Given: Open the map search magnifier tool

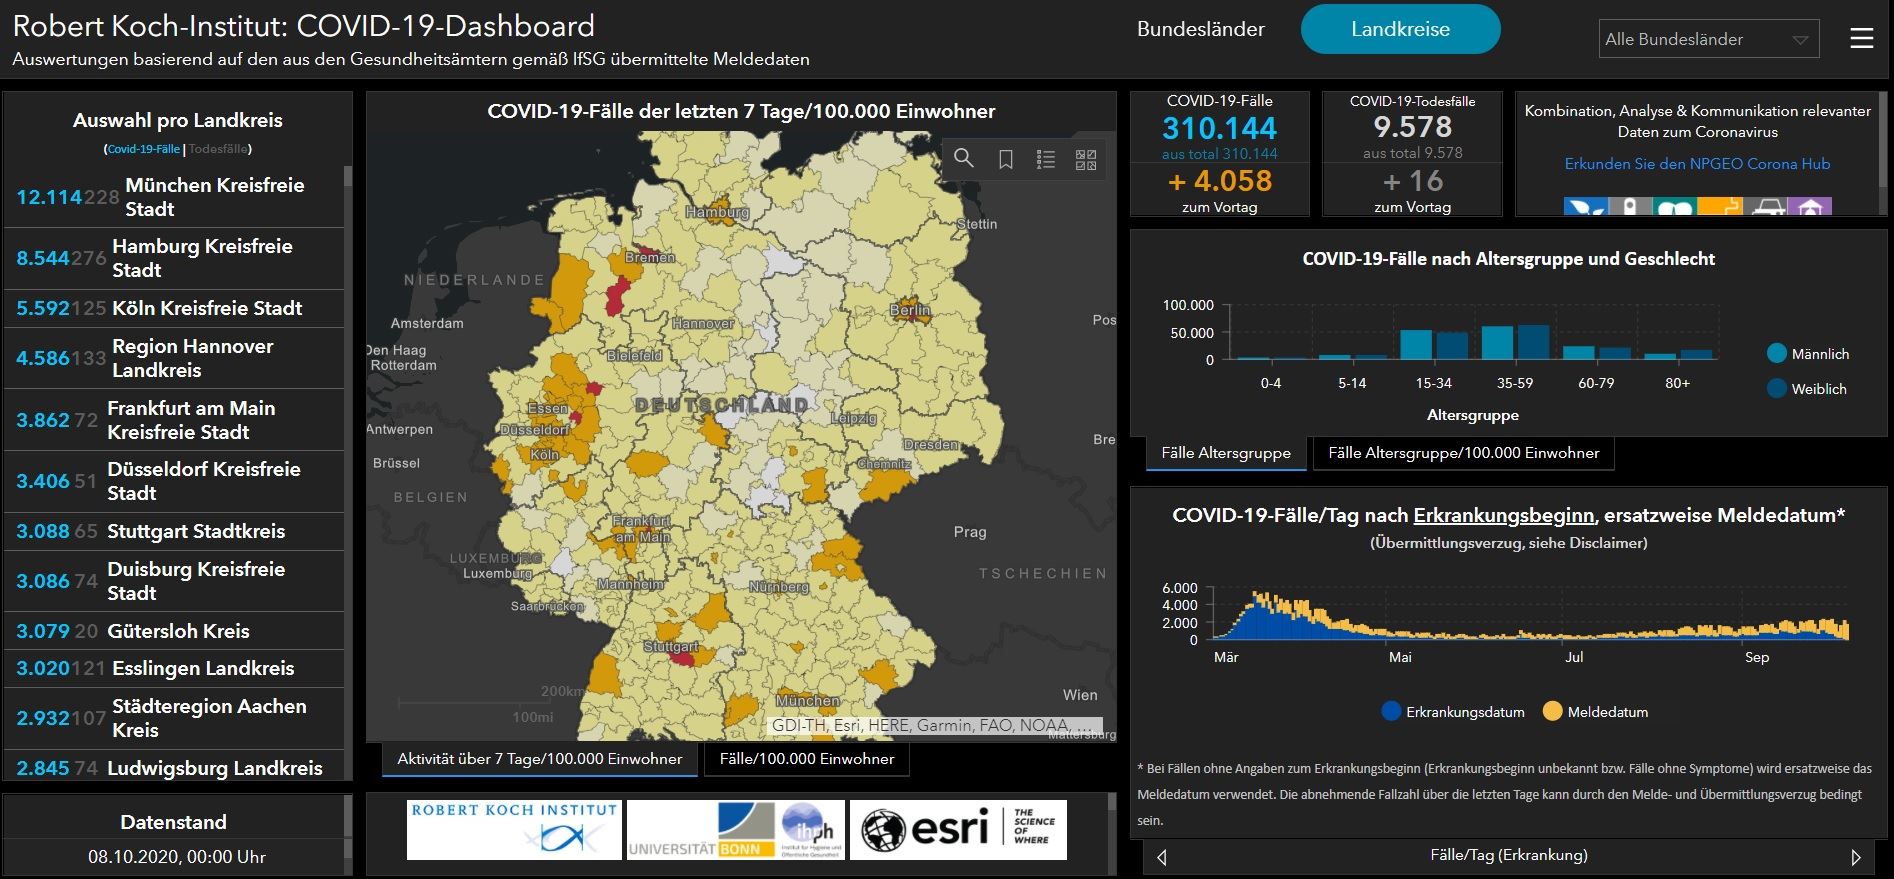Looking at the screenshot, I should tap(963, 159).
